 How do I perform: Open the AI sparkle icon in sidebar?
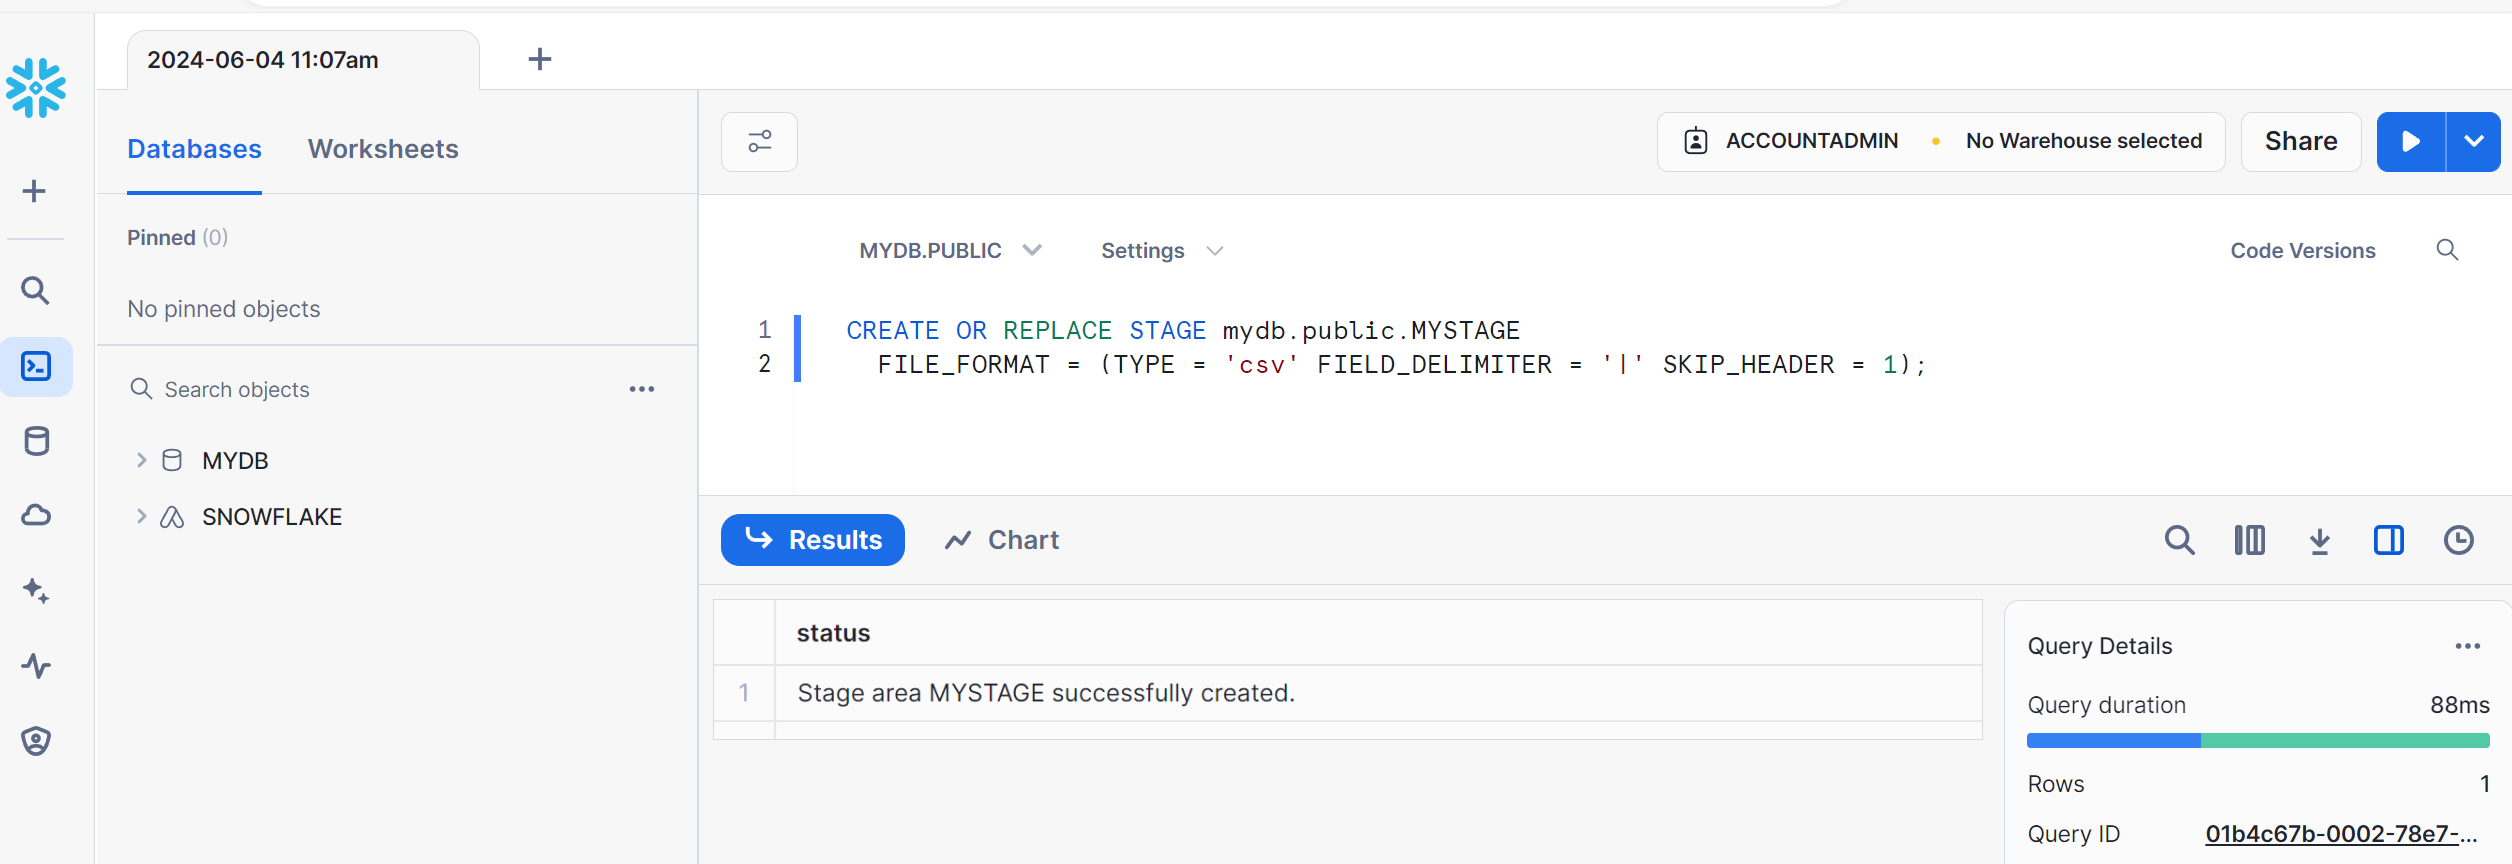point(36,591)
